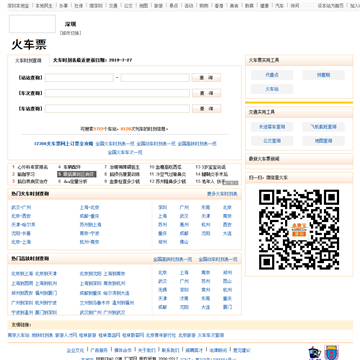Viewport: 360px width, 360px height.
Task: Click the arrival station field in 站站查询
Action: pos(155,78)
